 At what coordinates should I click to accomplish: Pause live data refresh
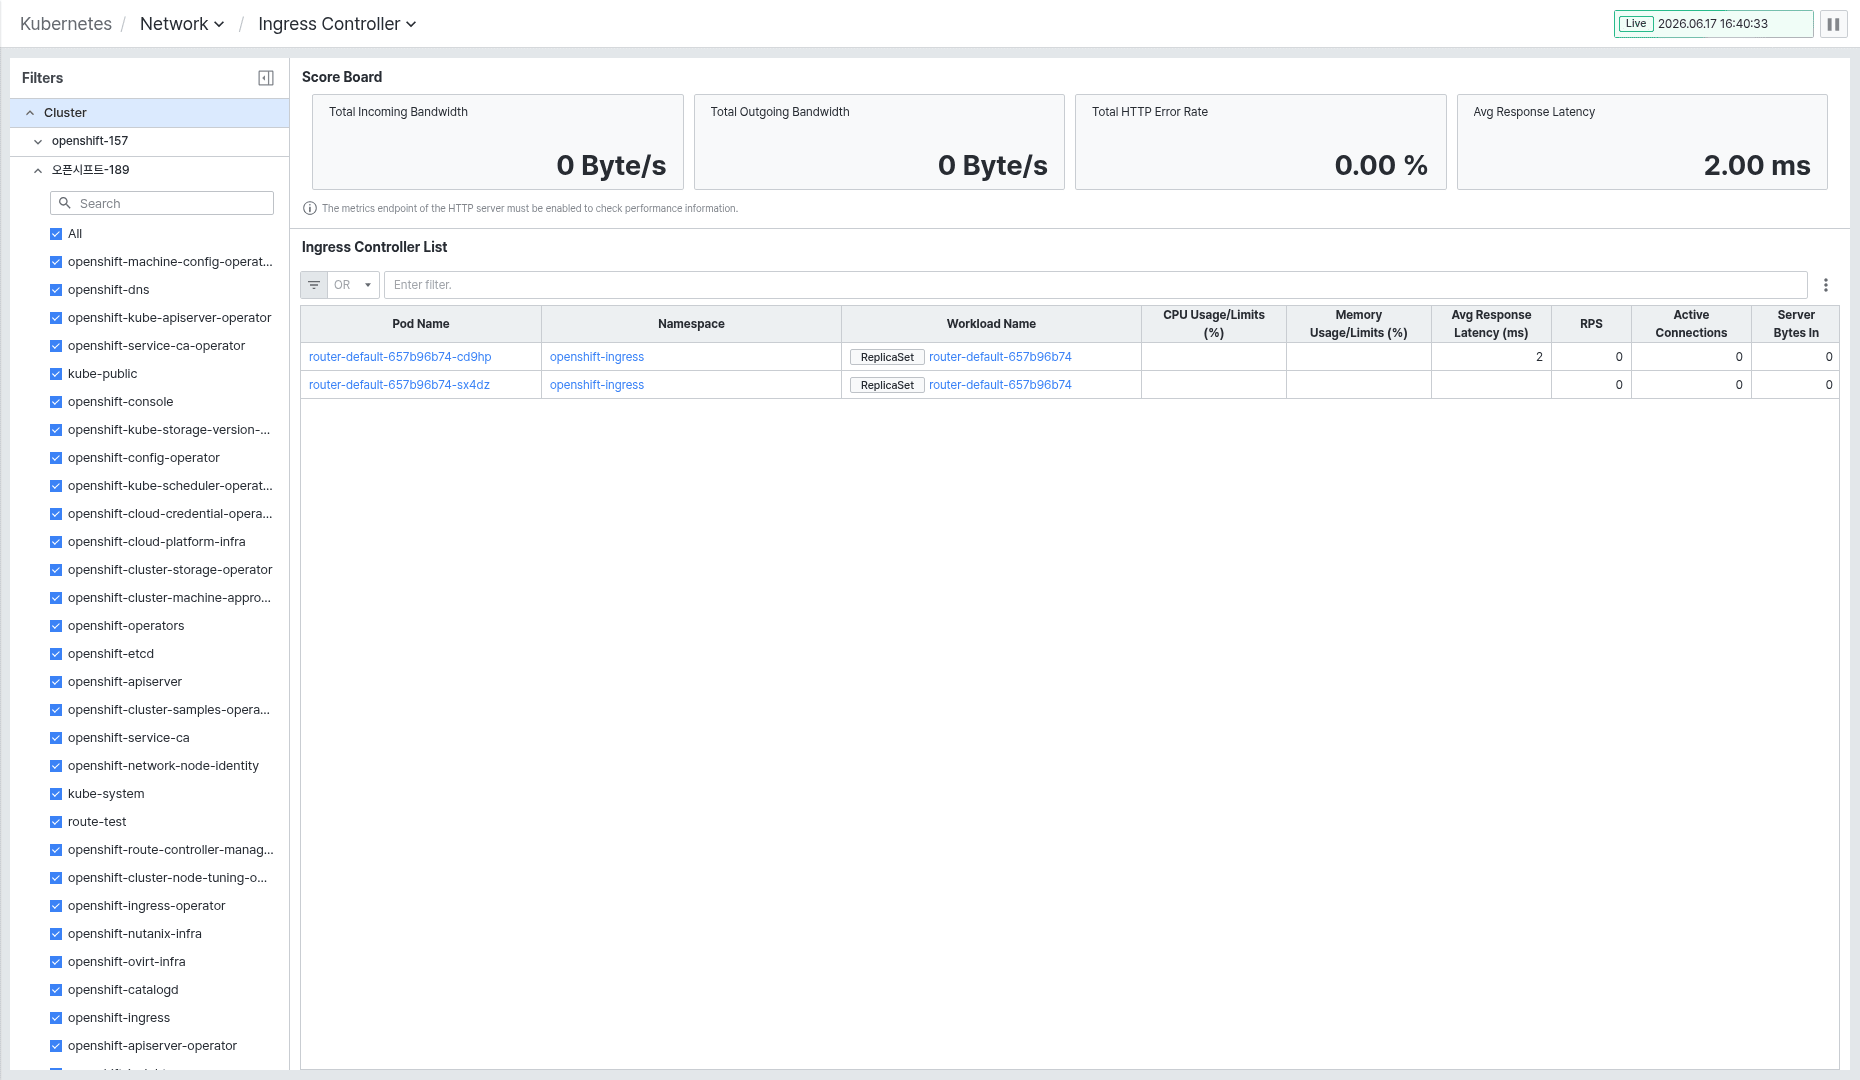[1833, 24]
